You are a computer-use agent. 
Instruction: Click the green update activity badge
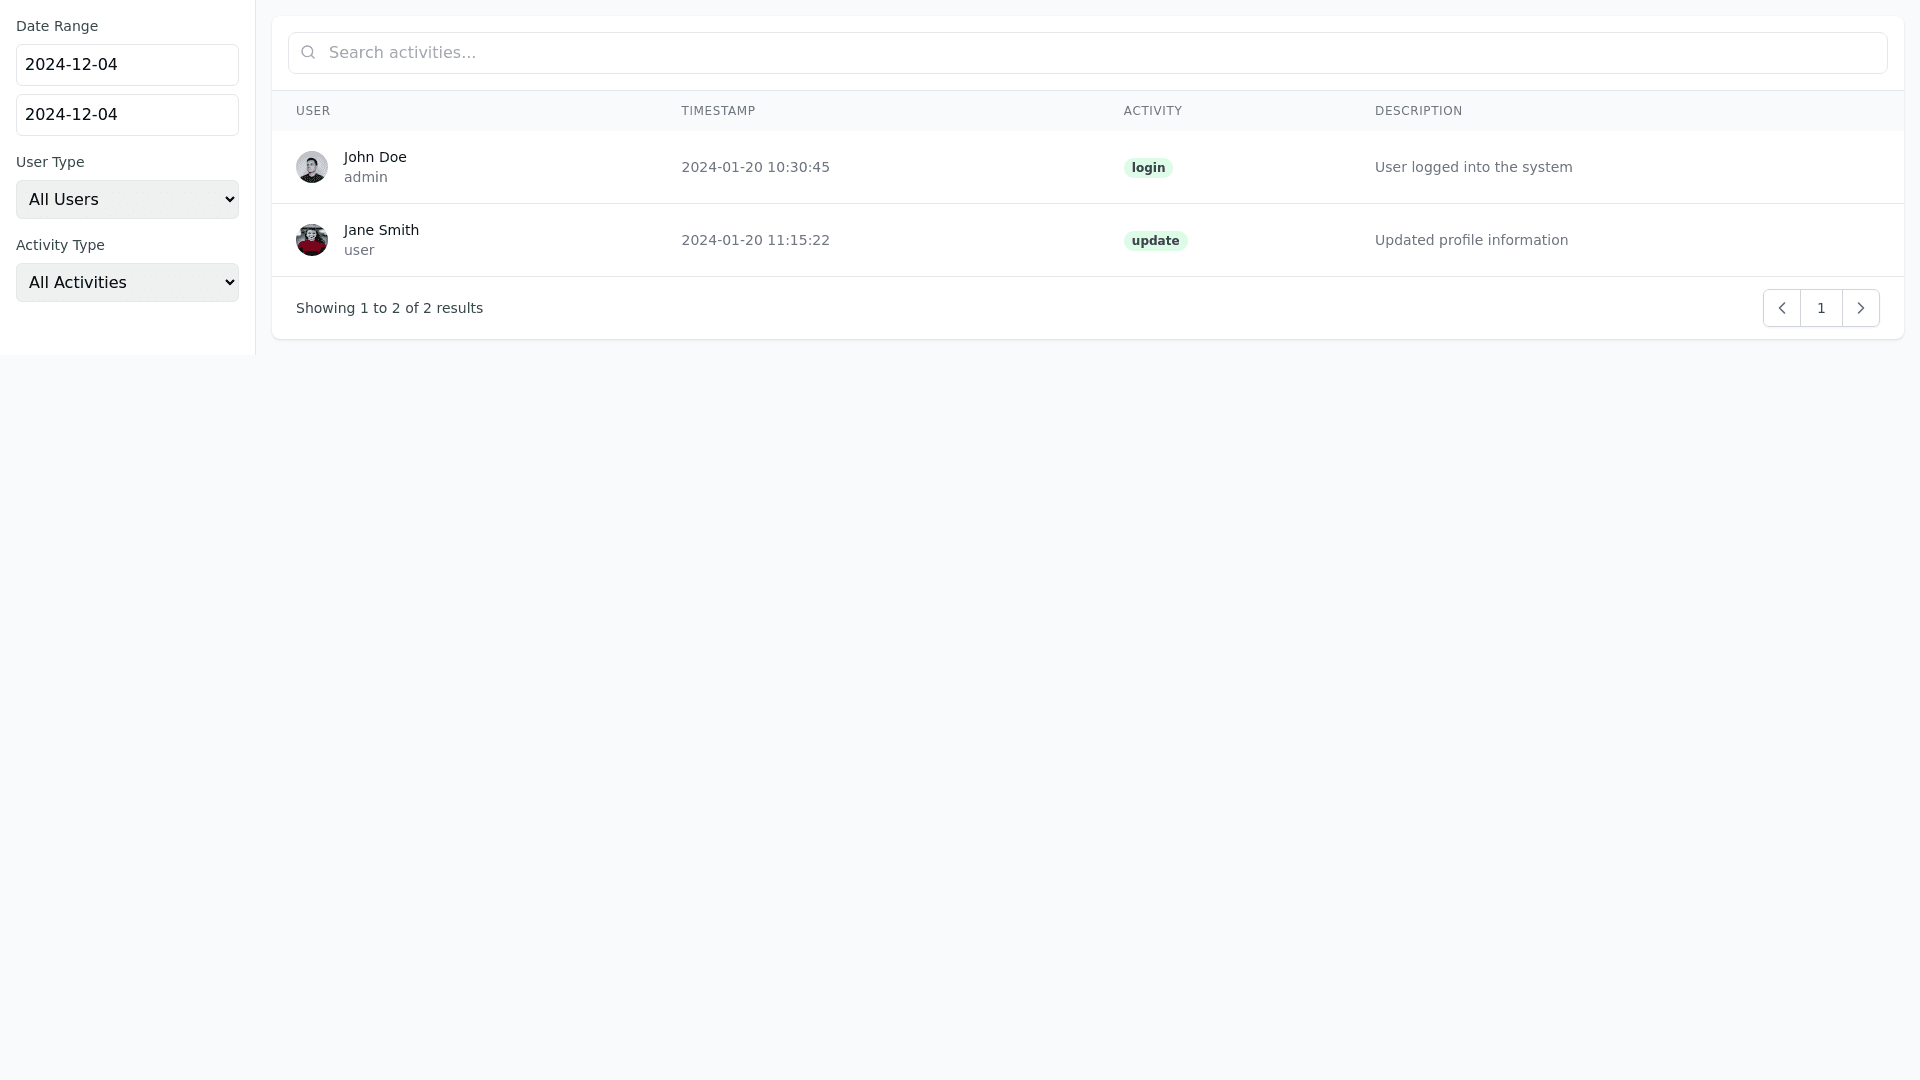point(1155,240)
